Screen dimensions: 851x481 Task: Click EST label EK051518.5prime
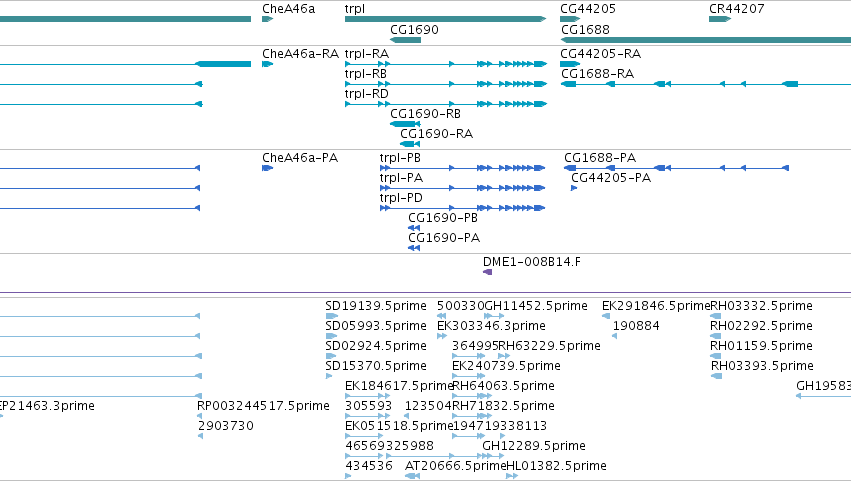399,426
